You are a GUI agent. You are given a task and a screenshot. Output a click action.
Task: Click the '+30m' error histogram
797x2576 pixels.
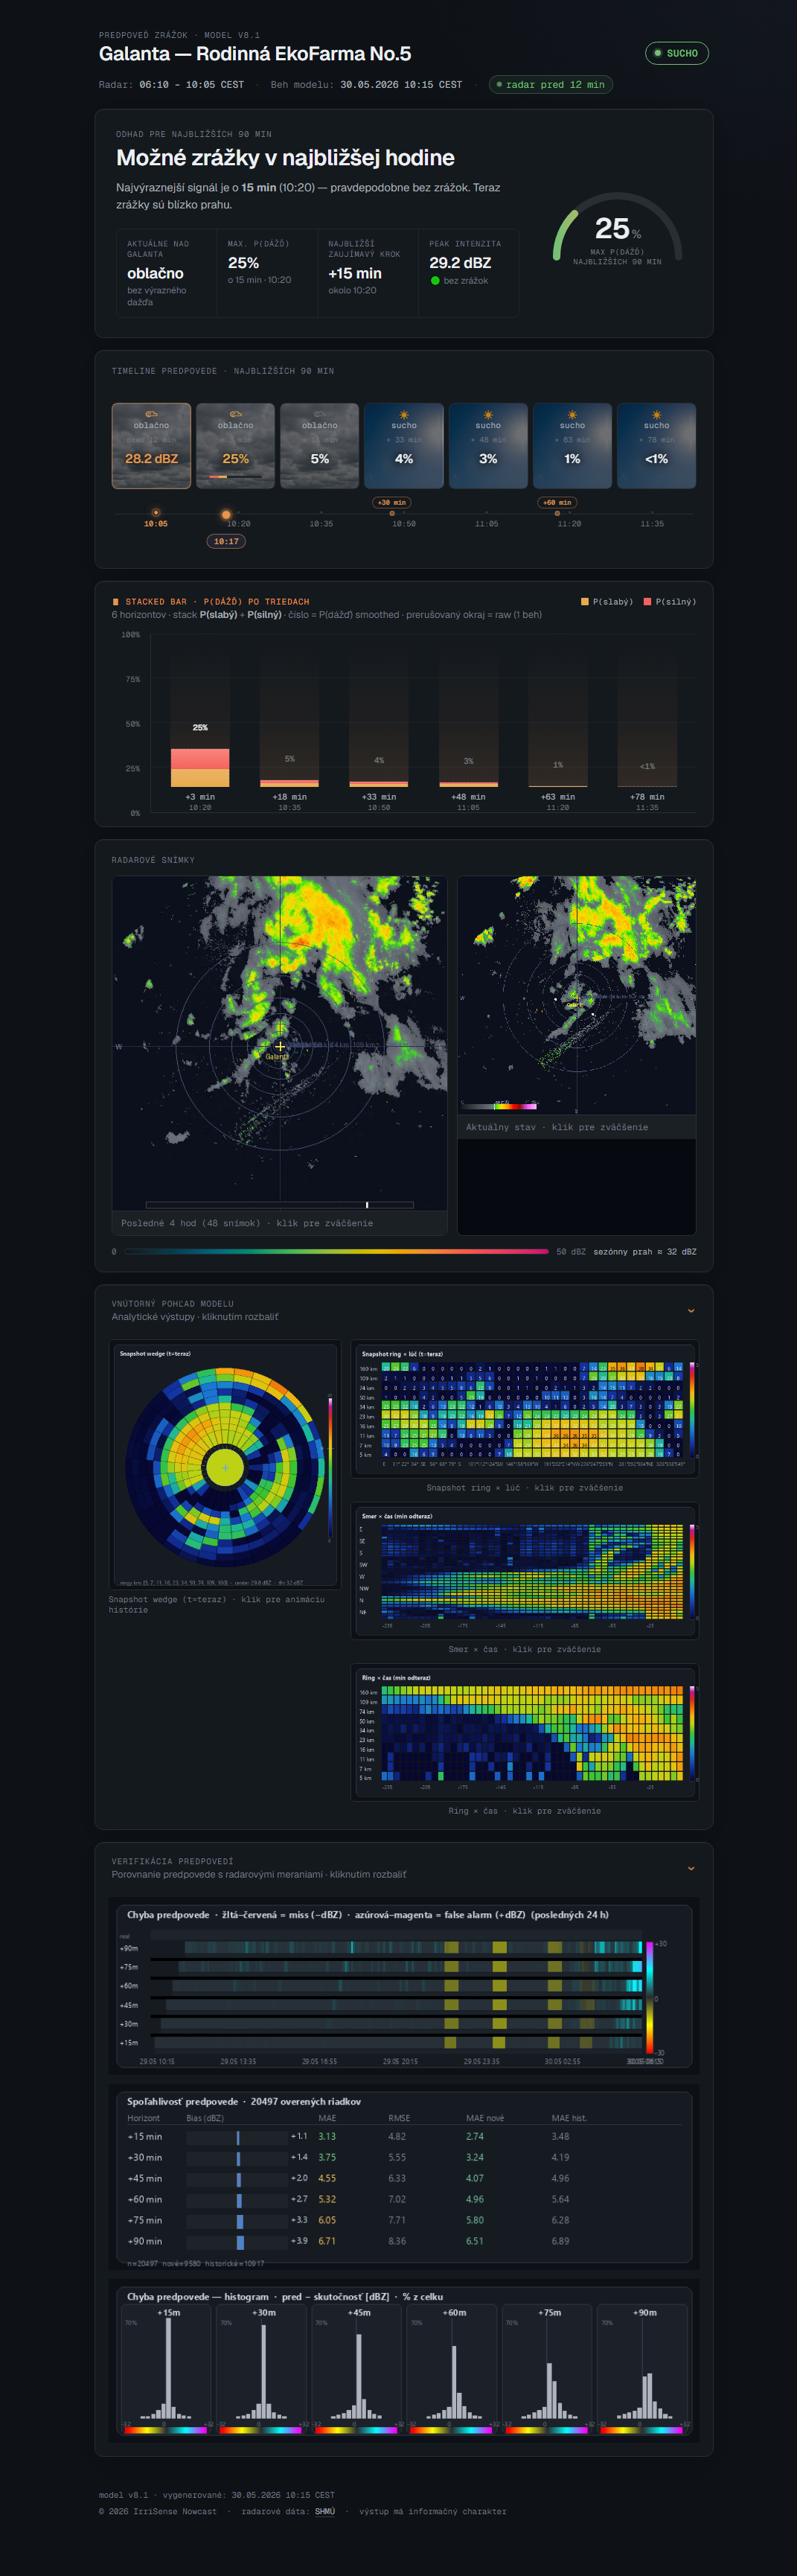tap(263, 2369)
